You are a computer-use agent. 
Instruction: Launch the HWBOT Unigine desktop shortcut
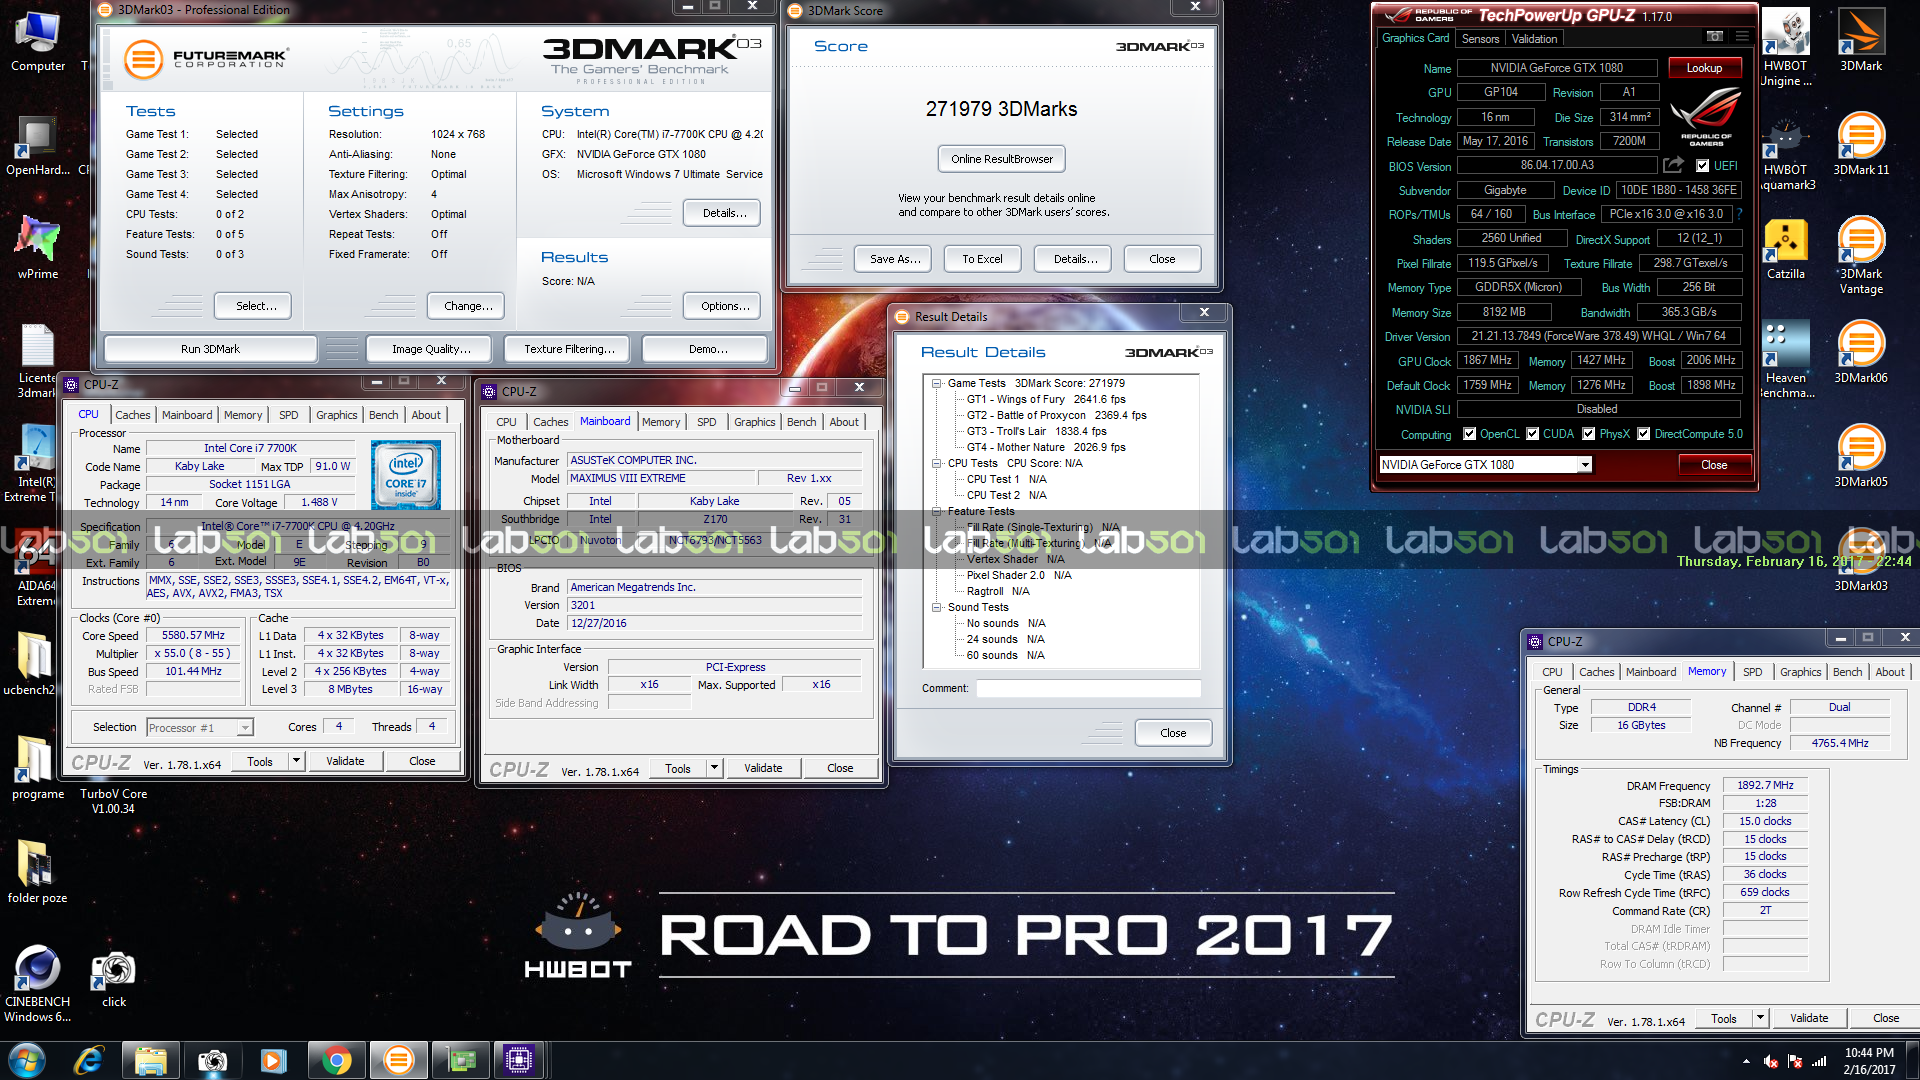point(1786,48)
